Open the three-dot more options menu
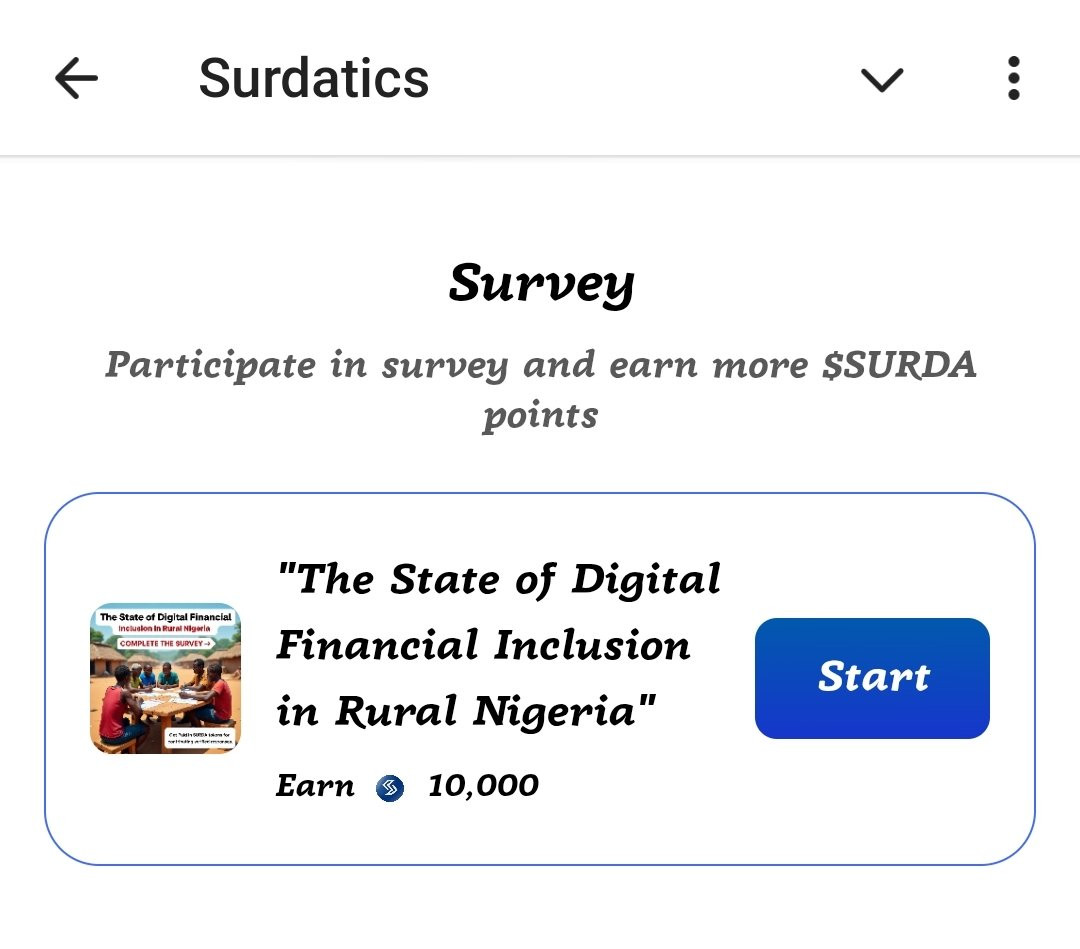The height and width of the screenshot is (949, 1080). (1013, 78)
